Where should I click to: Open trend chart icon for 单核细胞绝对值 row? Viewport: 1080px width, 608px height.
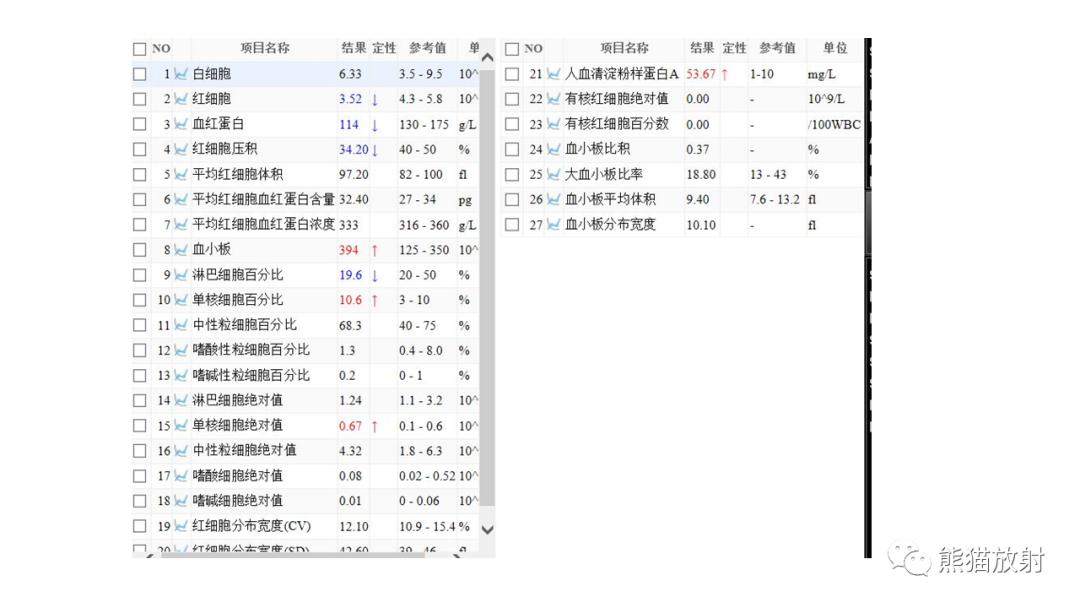[x=180, y=426]
